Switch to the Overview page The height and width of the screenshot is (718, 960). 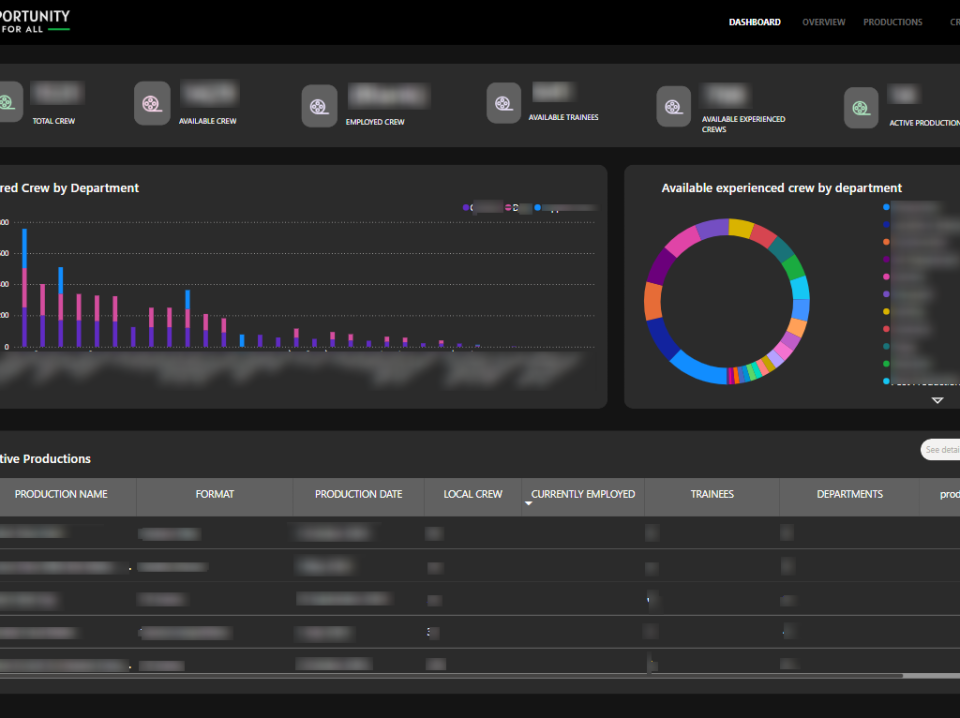pos(823,22)
